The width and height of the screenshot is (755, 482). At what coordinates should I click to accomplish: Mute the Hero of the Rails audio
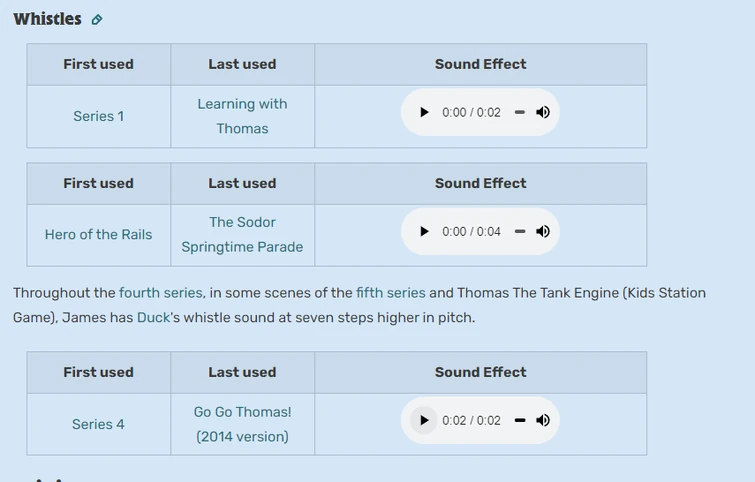[x=543, y=232]
